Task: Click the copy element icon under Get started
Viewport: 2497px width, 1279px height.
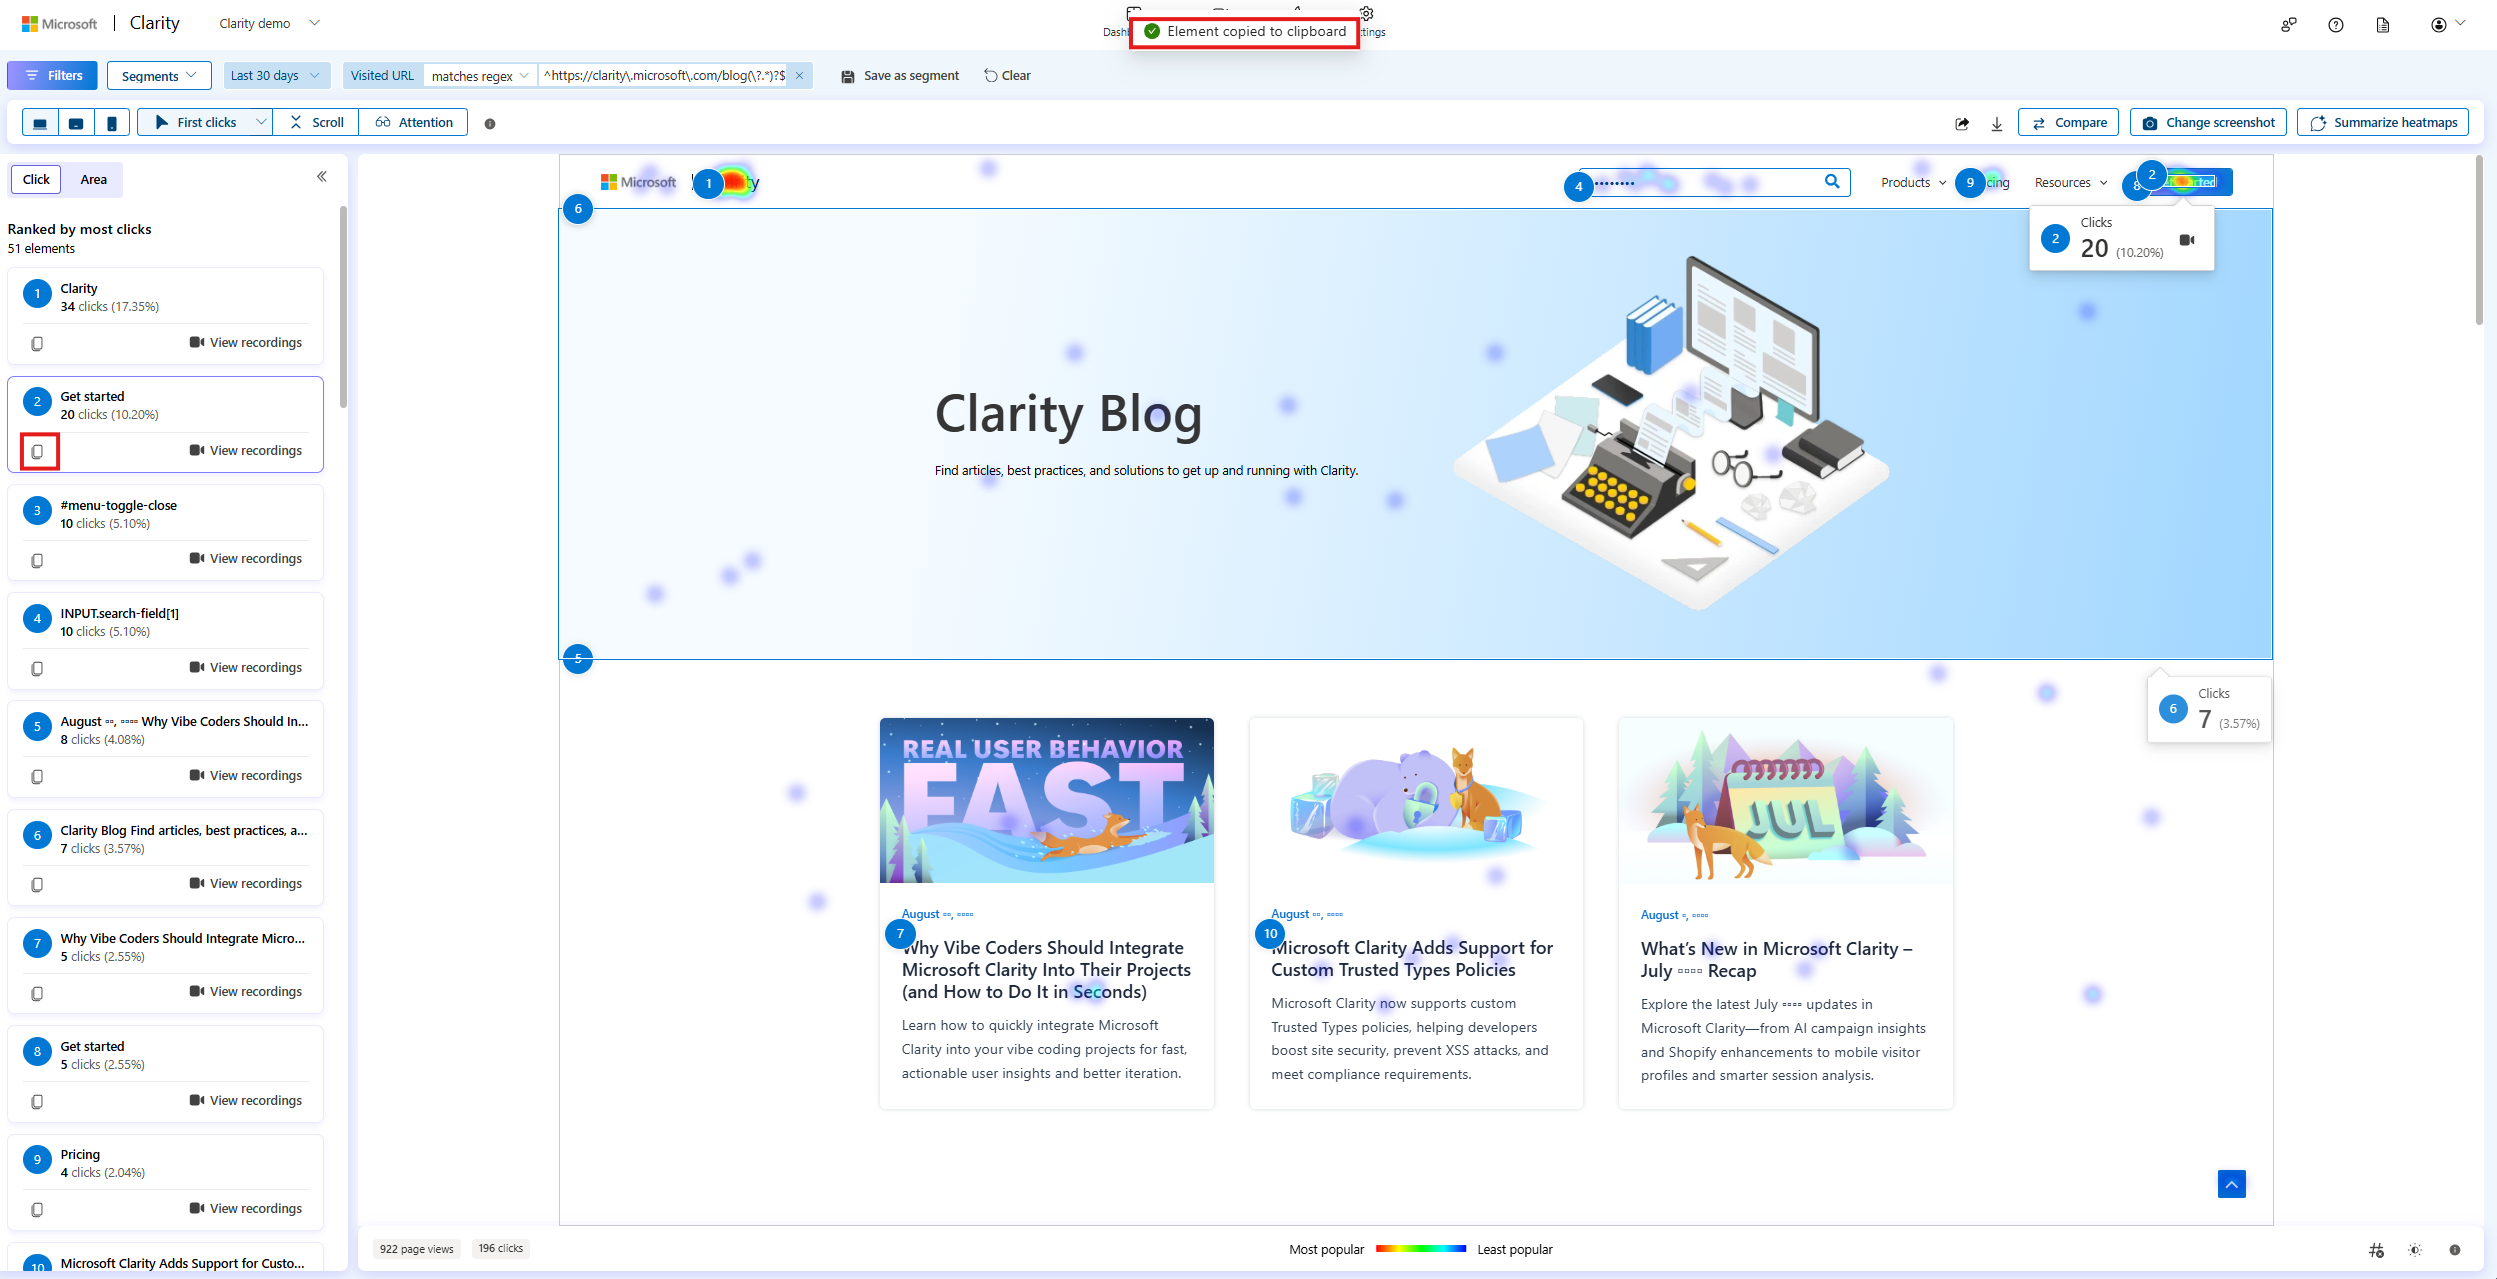Action: (37, 451)
